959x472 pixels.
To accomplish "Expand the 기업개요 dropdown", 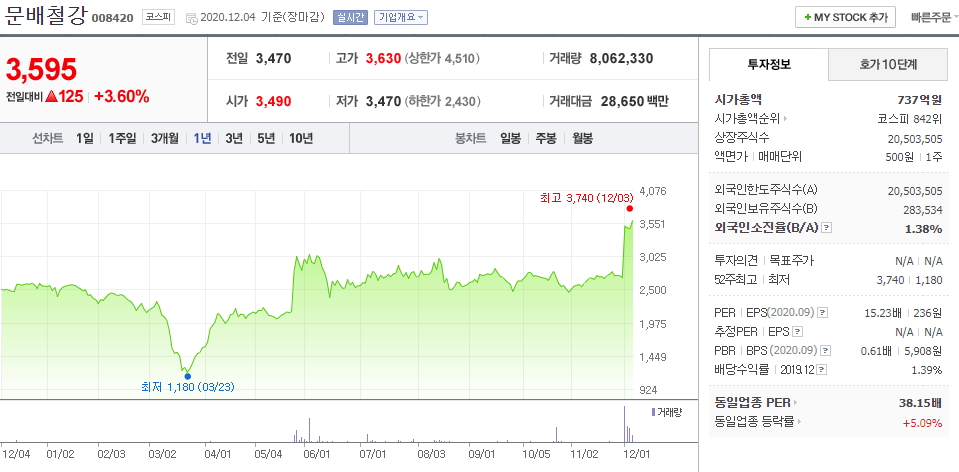I will (401, 17).
